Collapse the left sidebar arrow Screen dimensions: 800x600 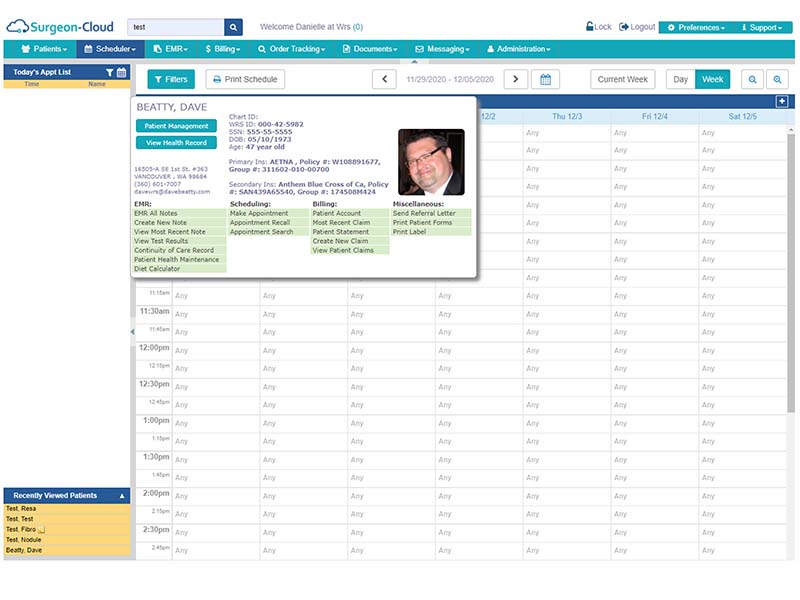(x=132, y=332)
